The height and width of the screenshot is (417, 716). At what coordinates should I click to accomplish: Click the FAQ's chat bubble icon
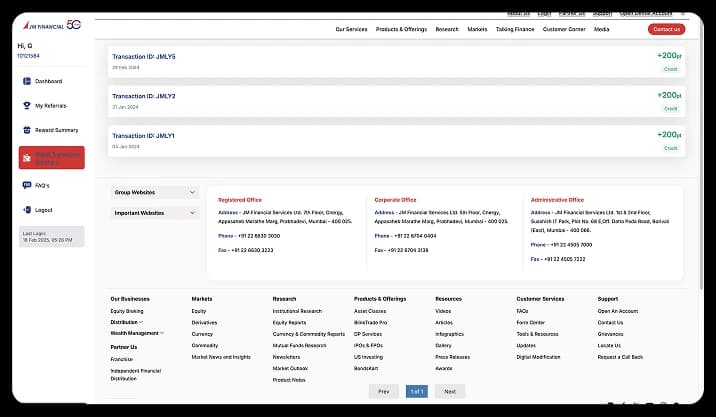click(27, 185)
